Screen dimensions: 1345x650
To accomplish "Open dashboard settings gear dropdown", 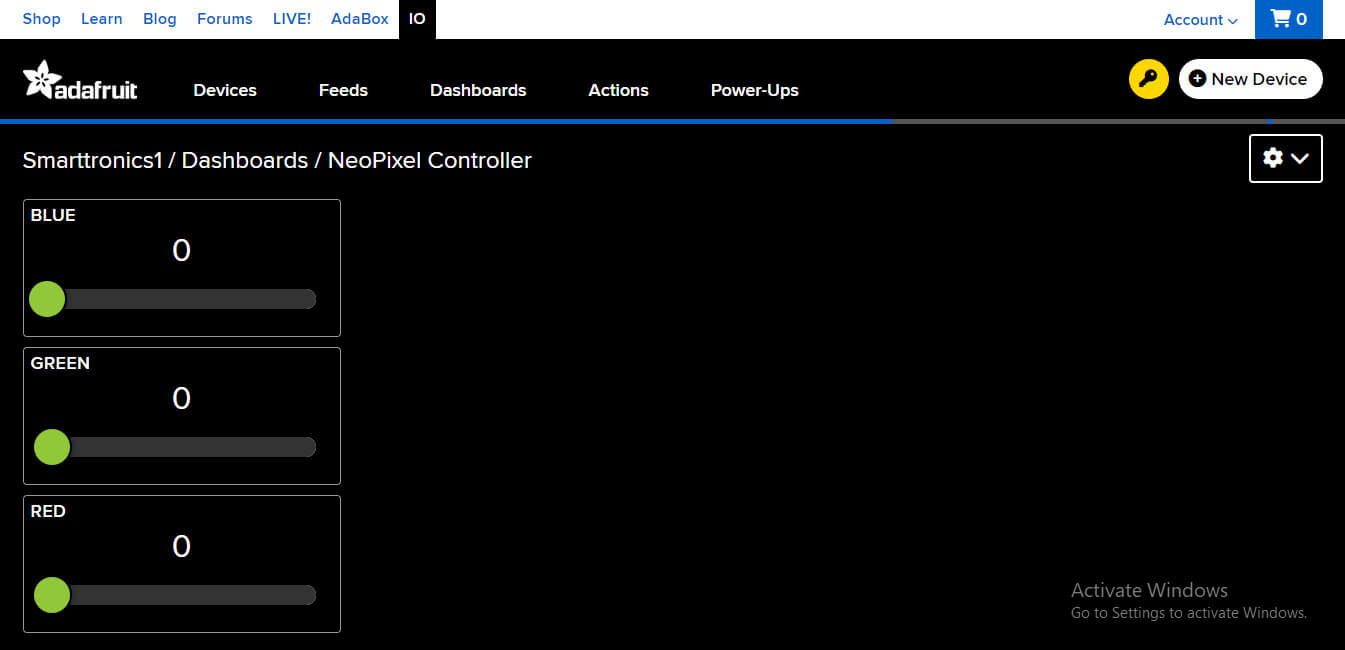I will pyautogui.click(x=1285, y=158).
